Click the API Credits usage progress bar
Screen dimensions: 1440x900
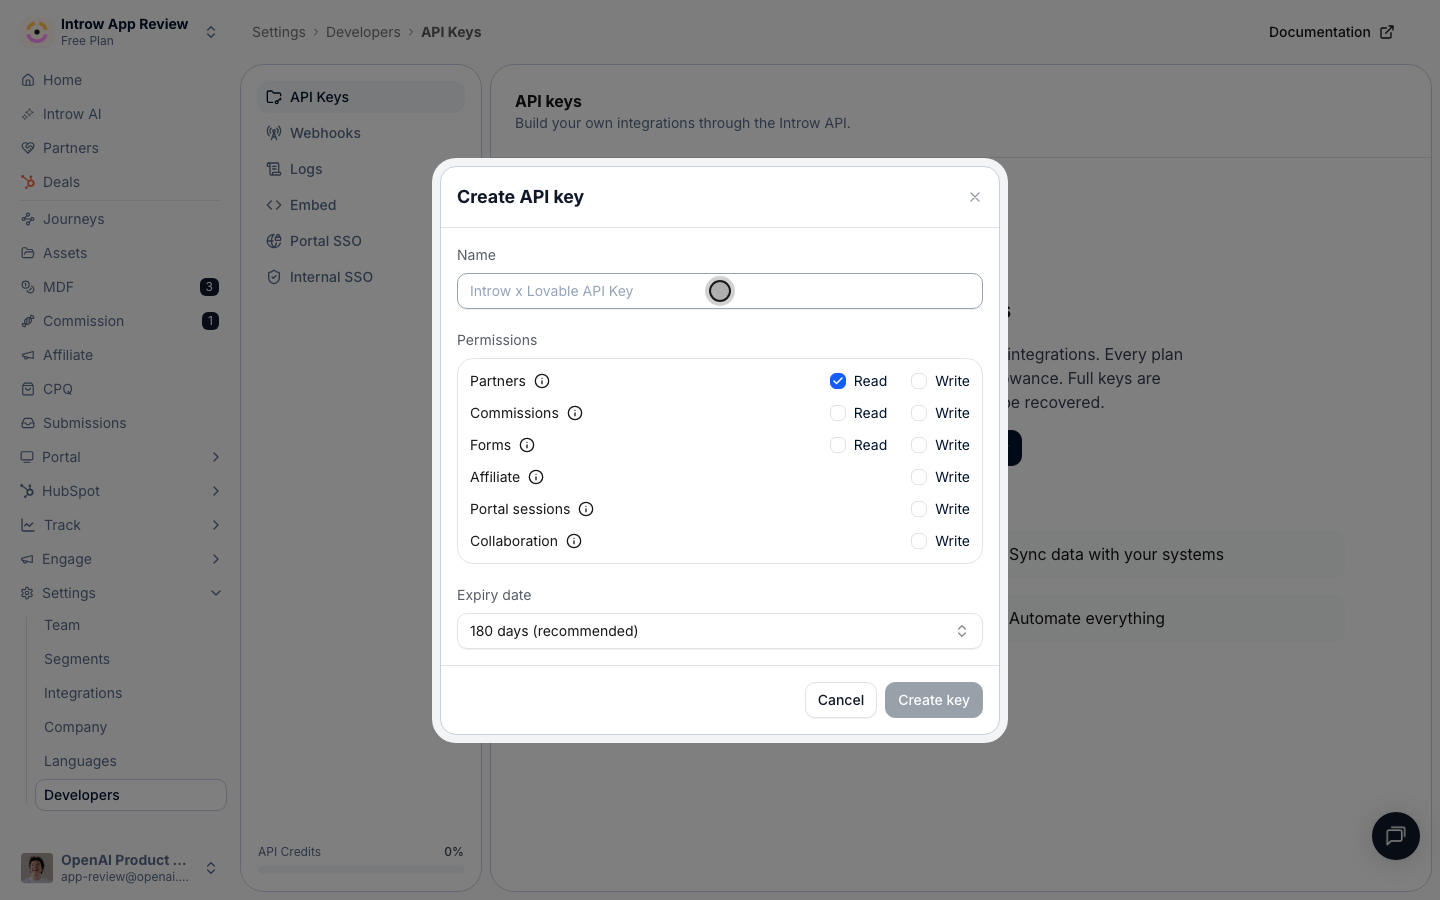pyautogui.click(x=361, y=870)
